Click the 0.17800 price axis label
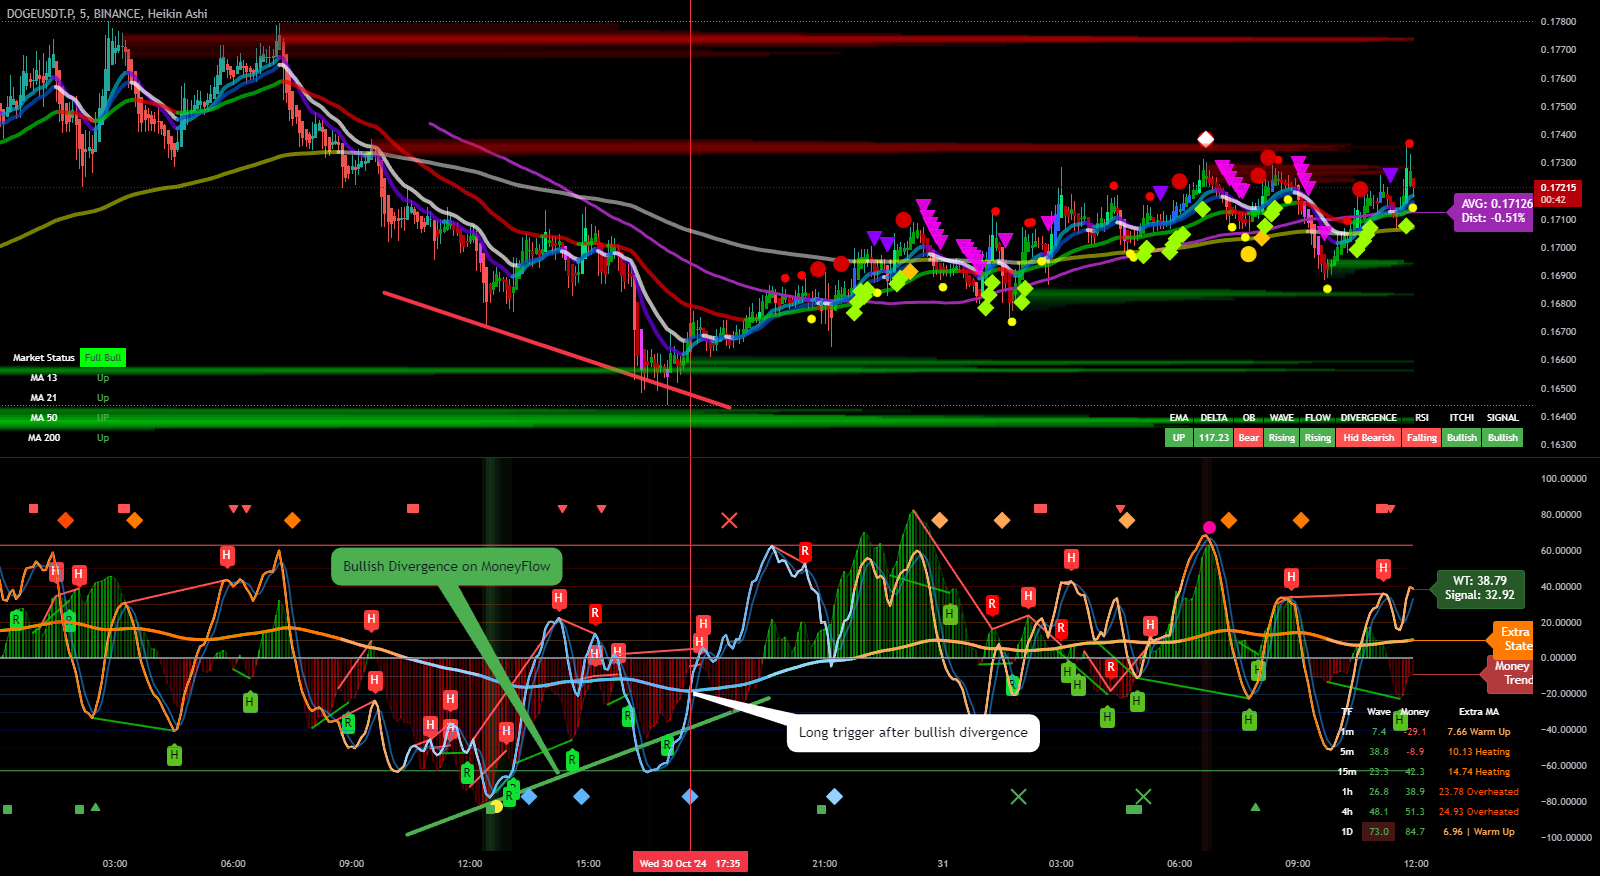The width and height of the screenshot is (1600, 876). [x=1558, y=21]
